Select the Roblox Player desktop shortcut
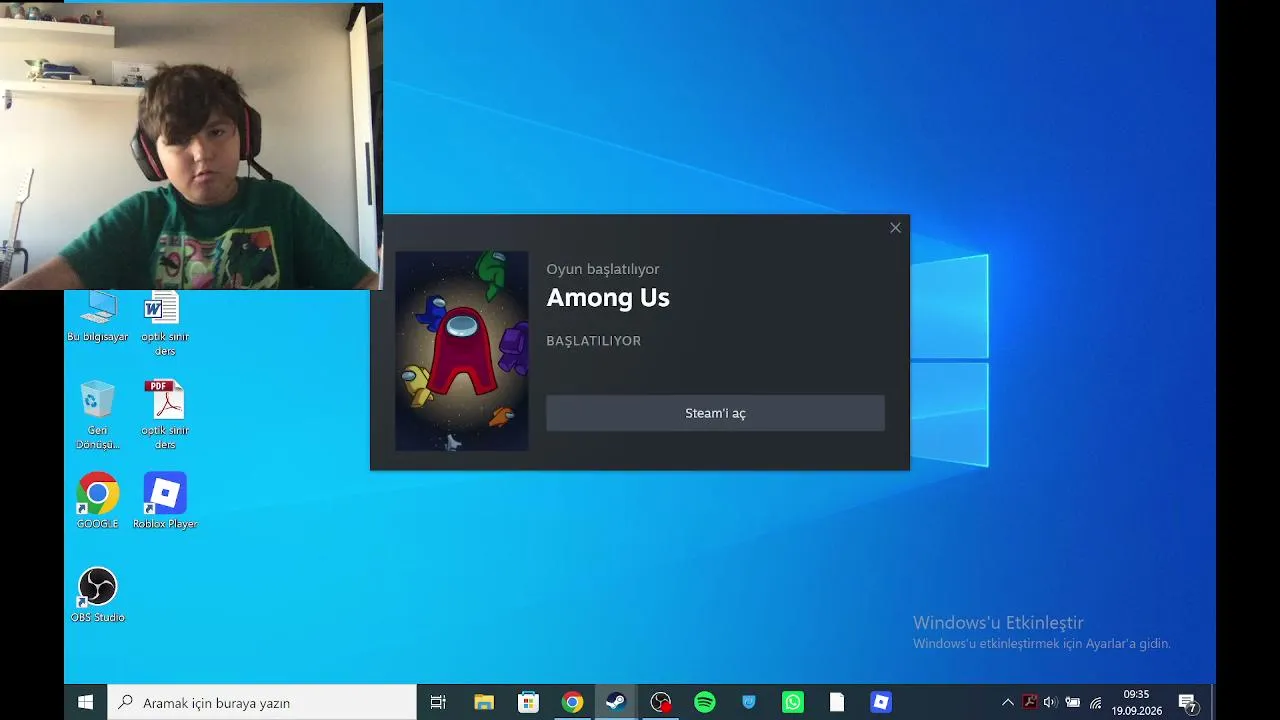 (165, 501)
